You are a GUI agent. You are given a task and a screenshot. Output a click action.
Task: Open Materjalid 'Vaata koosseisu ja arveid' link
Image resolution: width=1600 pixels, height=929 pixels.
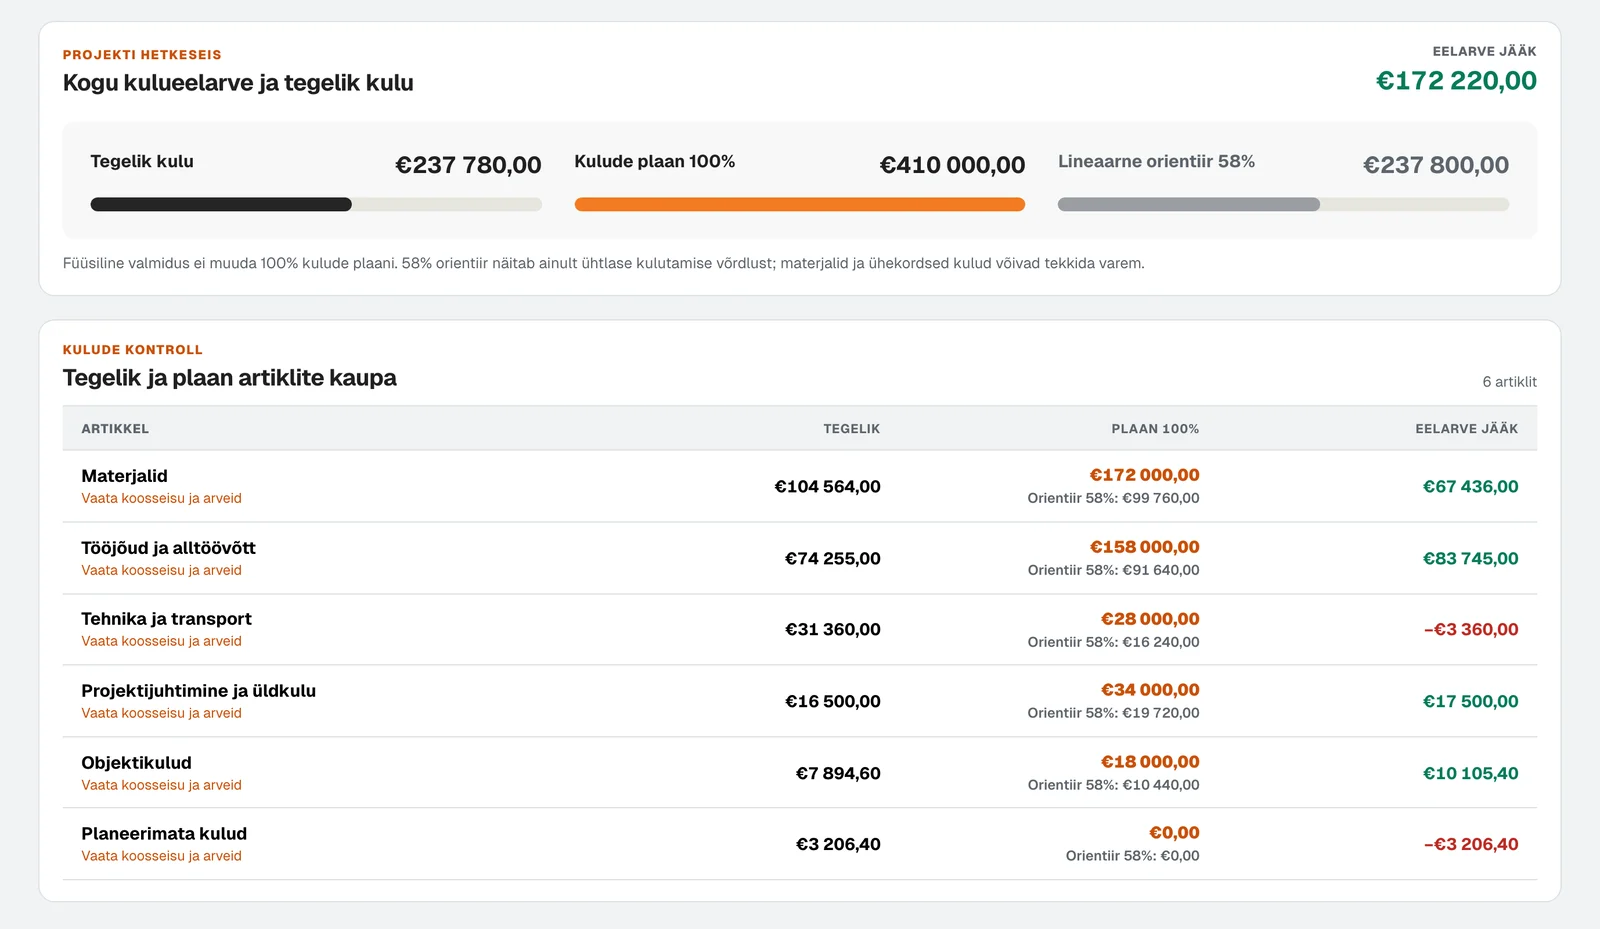tap(161, 498)
